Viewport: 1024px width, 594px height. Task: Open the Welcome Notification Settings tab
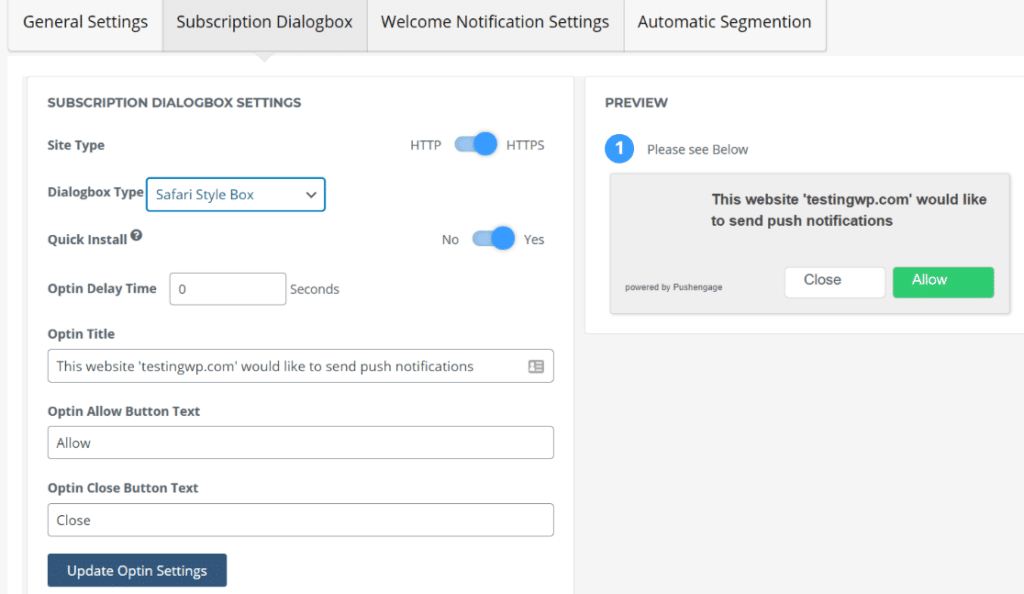[x=494, y=21]
